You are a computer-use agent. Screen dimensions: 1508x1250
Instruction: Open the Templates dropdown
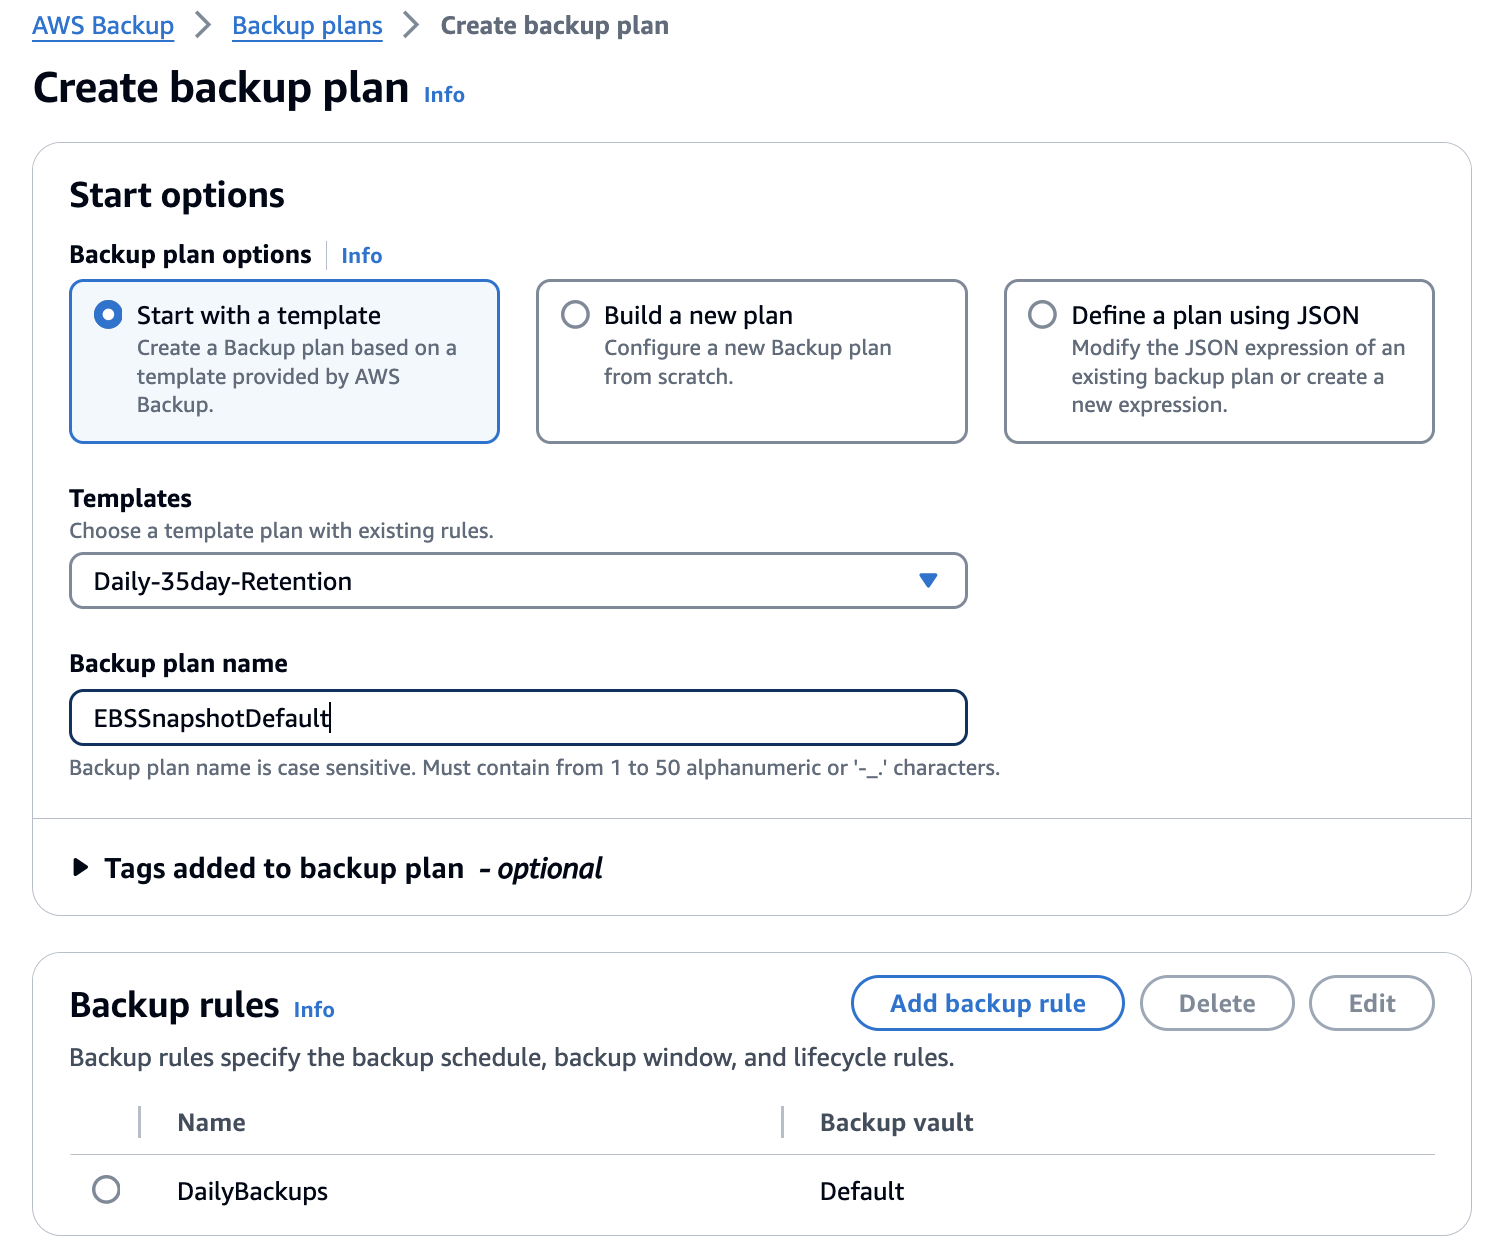click(x=517, y=581)
